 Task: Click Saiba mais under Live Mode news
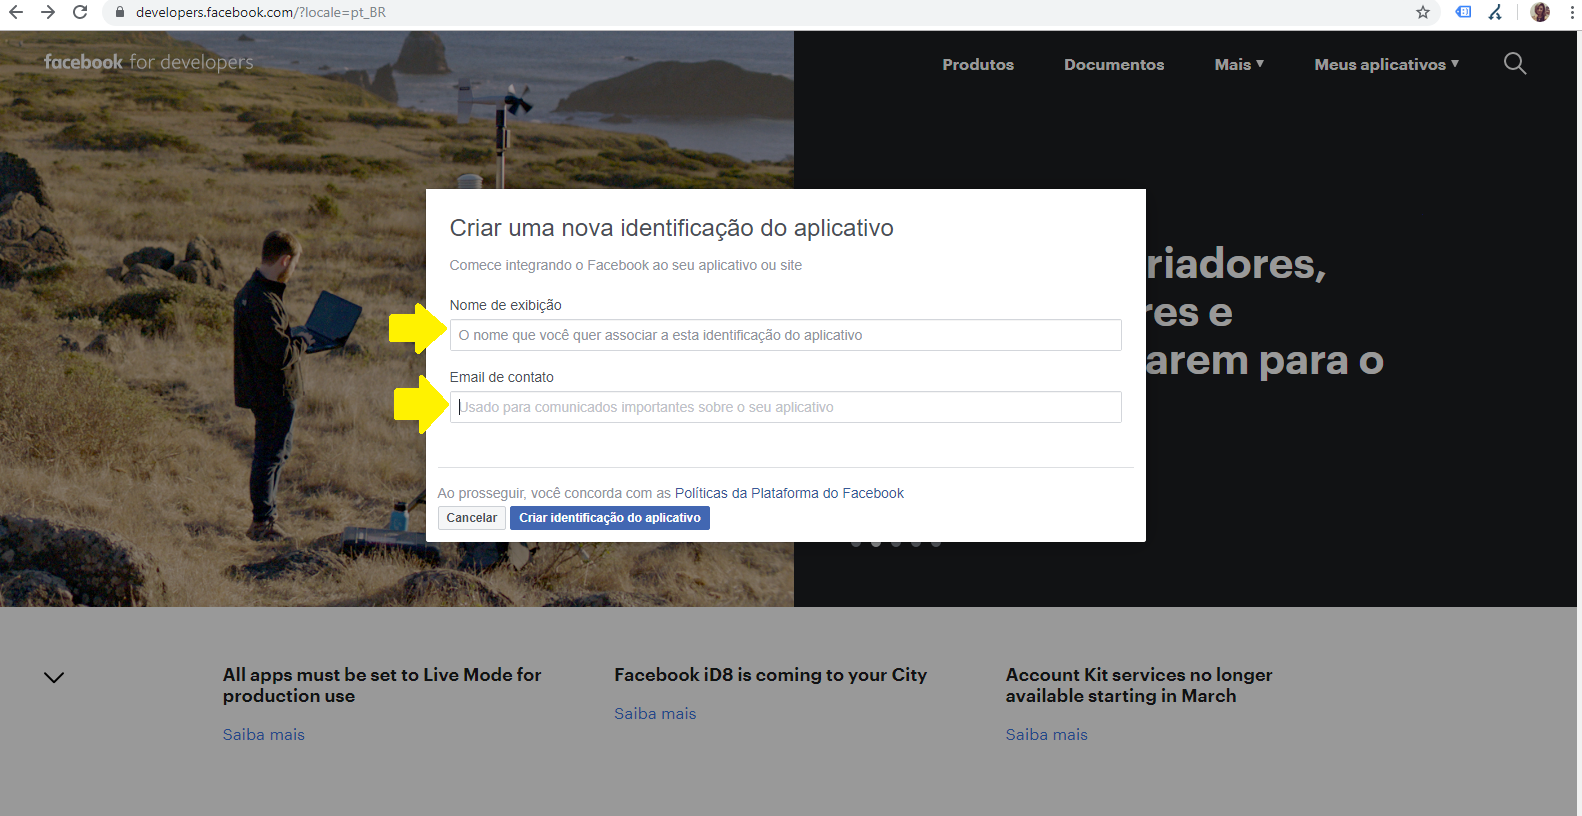264,734
